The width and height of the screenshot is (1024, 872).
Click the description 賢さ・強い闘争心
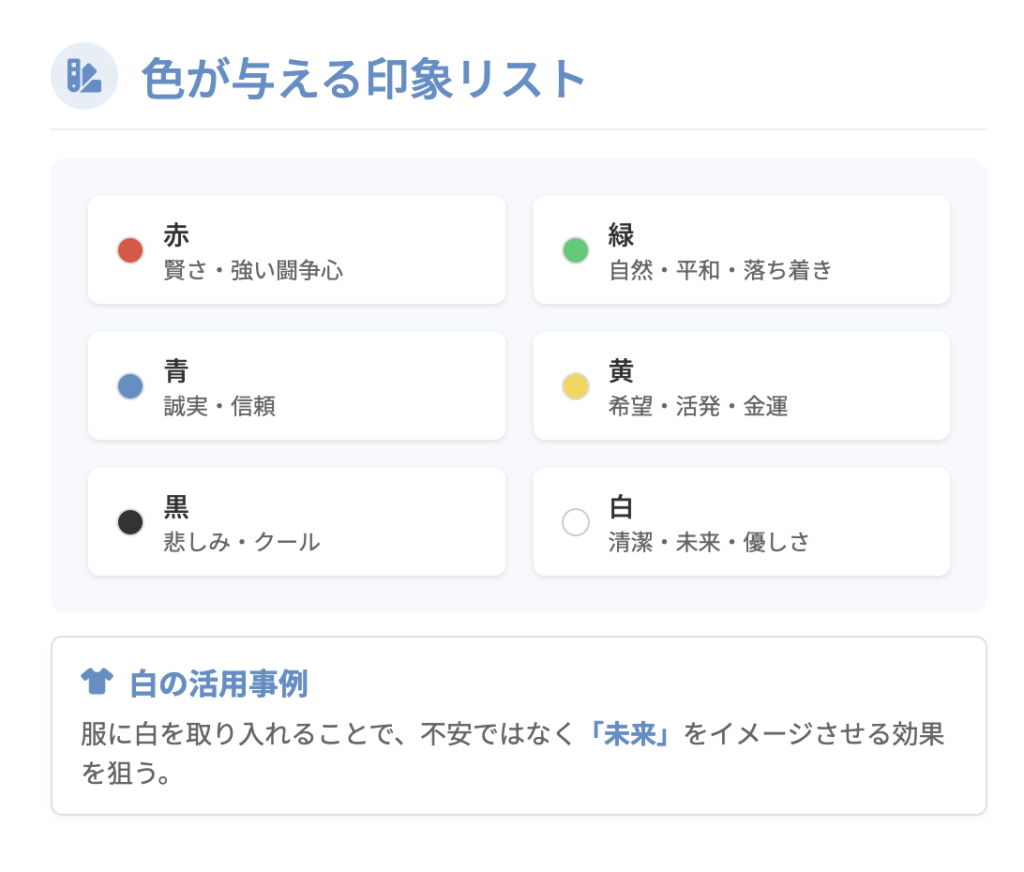[253, 270]
